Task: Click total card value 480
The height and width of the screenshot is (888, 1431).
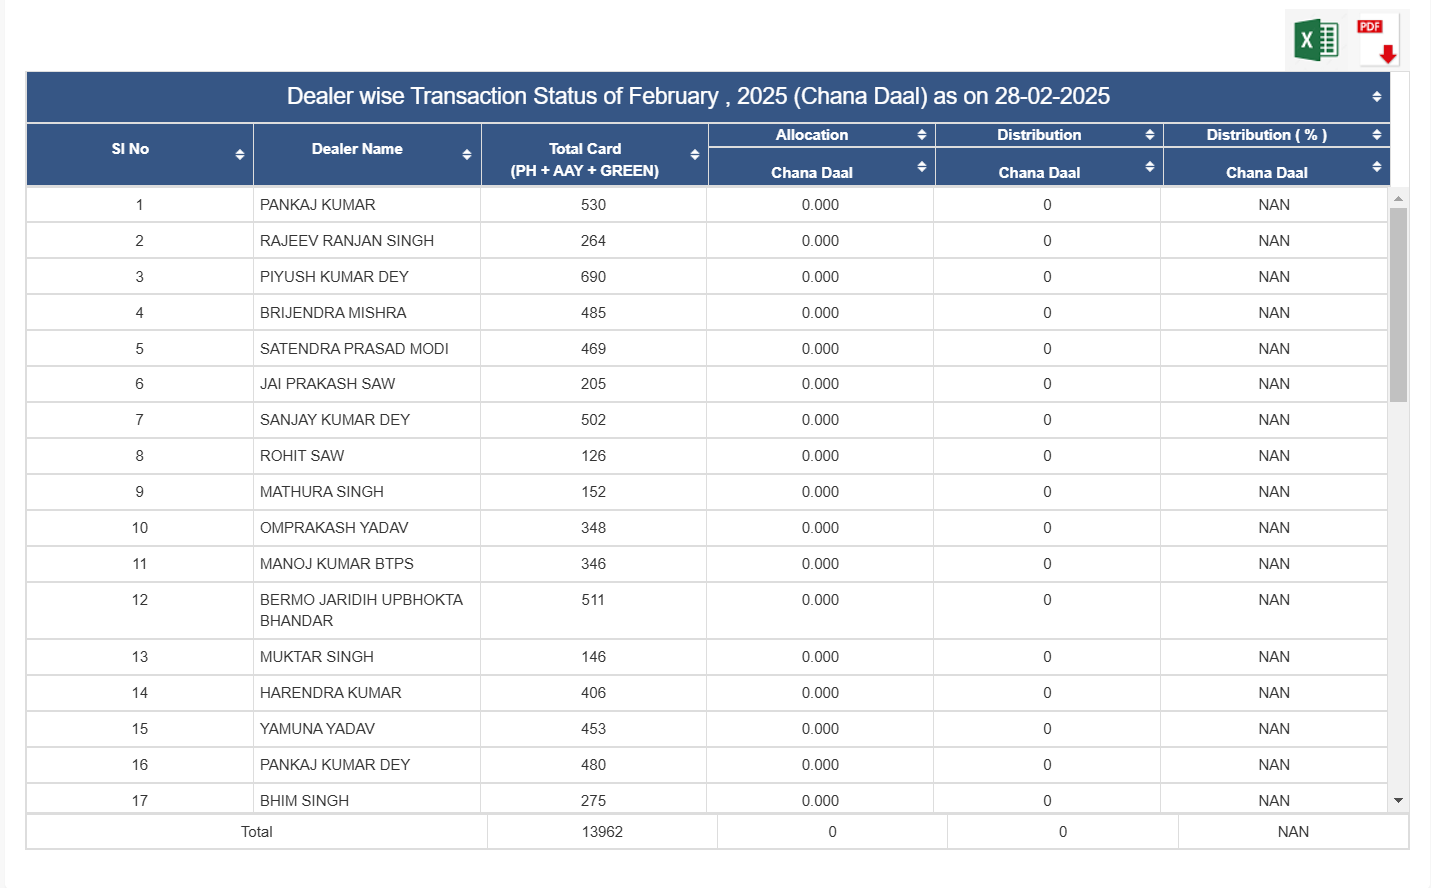Action: 593,765
